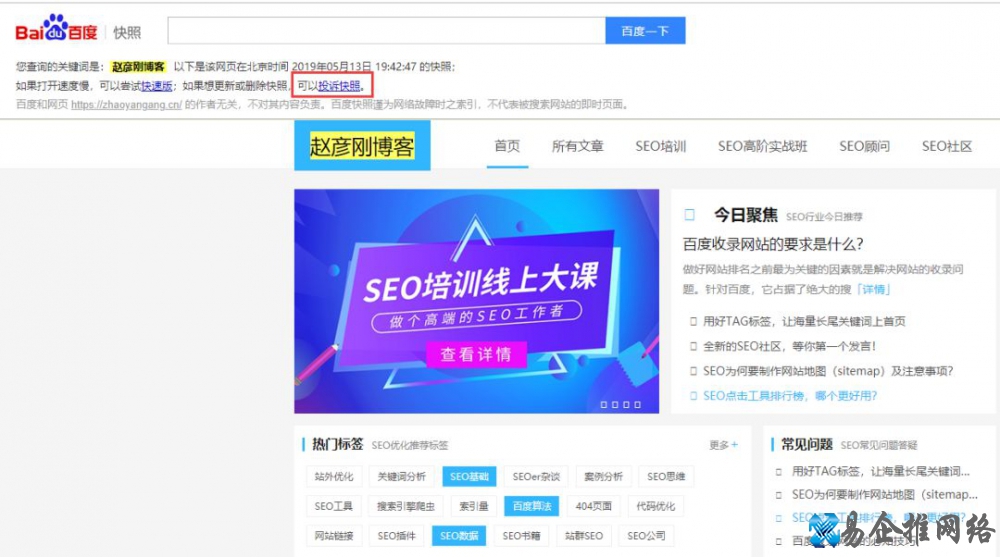Select the SEO基础 tag
This screenshot has height=557, width=1000.
pos(469,477)
